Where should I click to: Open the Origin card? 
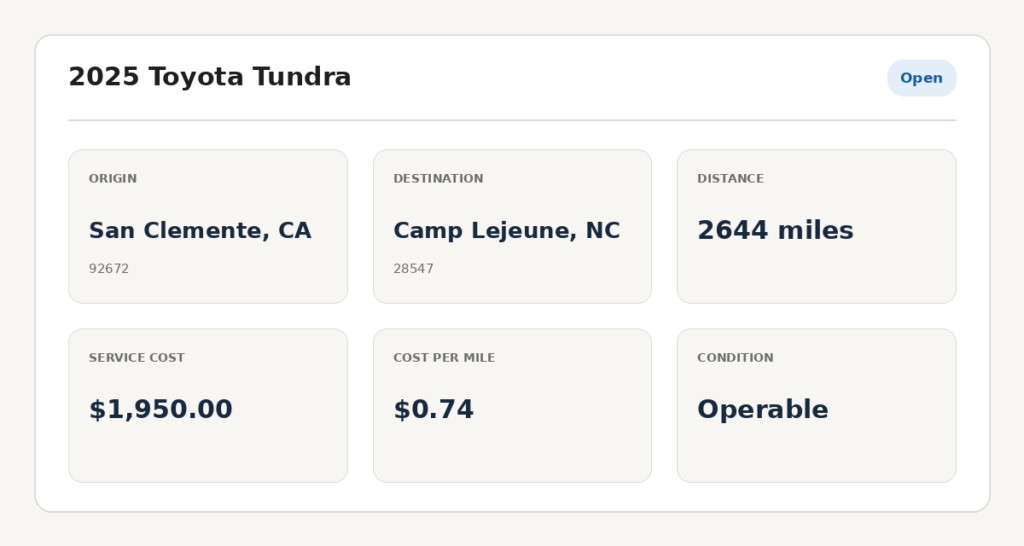coord(208,227)
